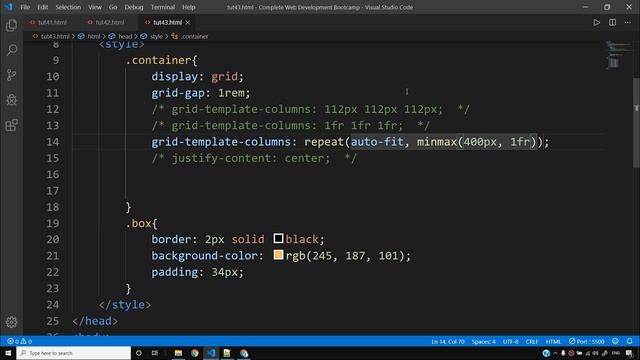Click Ln 14, Col 70 in the status bar

point(448,341)
